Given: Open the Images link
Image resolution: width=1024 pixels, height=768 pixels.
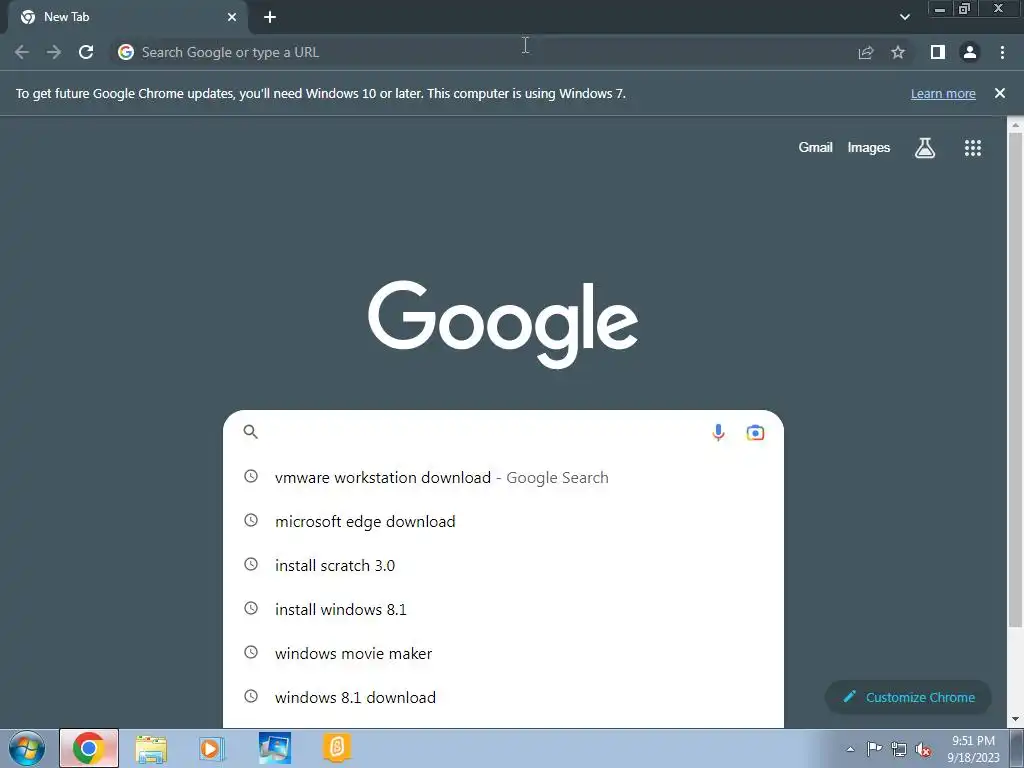Looking at the screenshot, I should click(x=869, y=148).
